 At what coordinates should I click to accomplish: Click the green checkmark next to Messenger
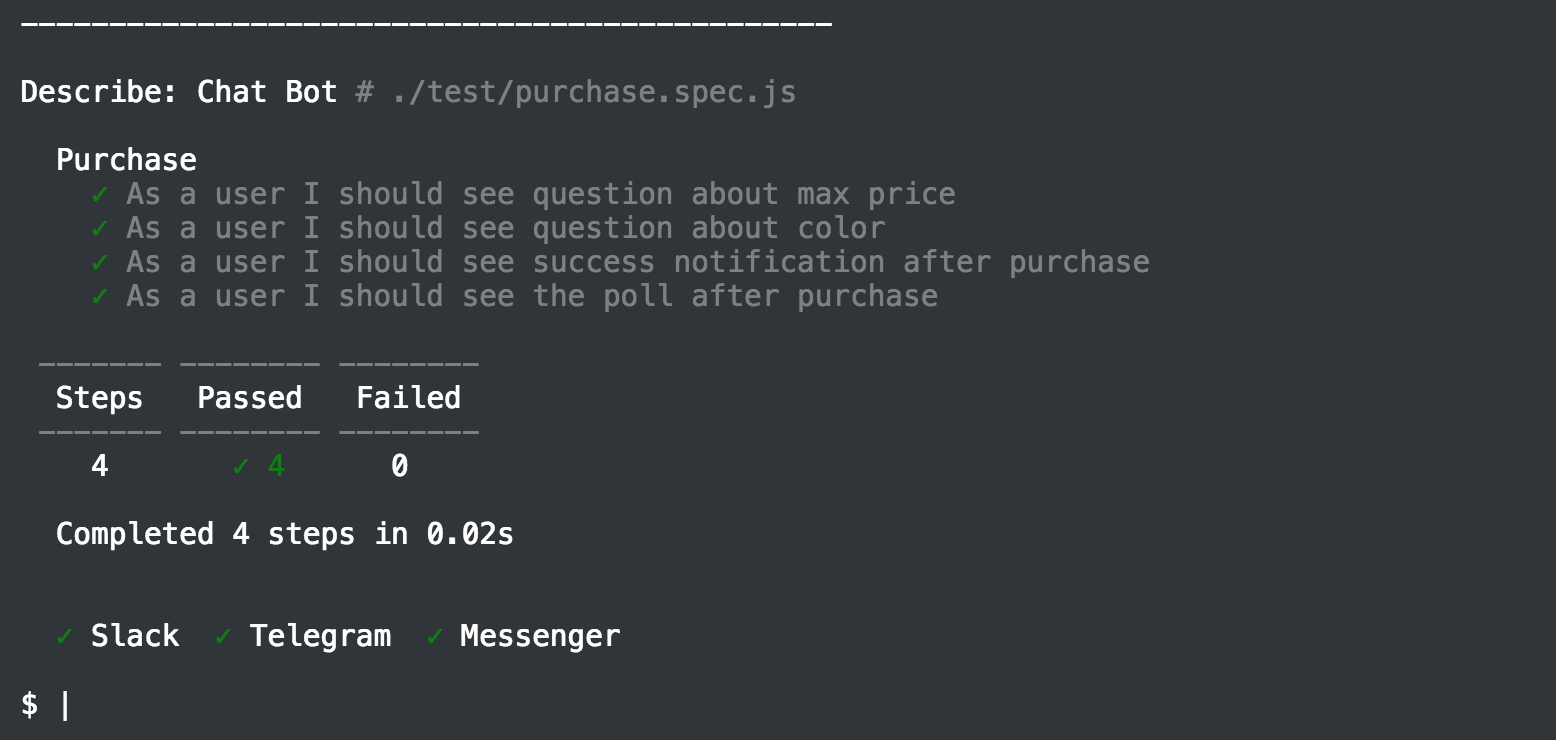pos(435,637)
